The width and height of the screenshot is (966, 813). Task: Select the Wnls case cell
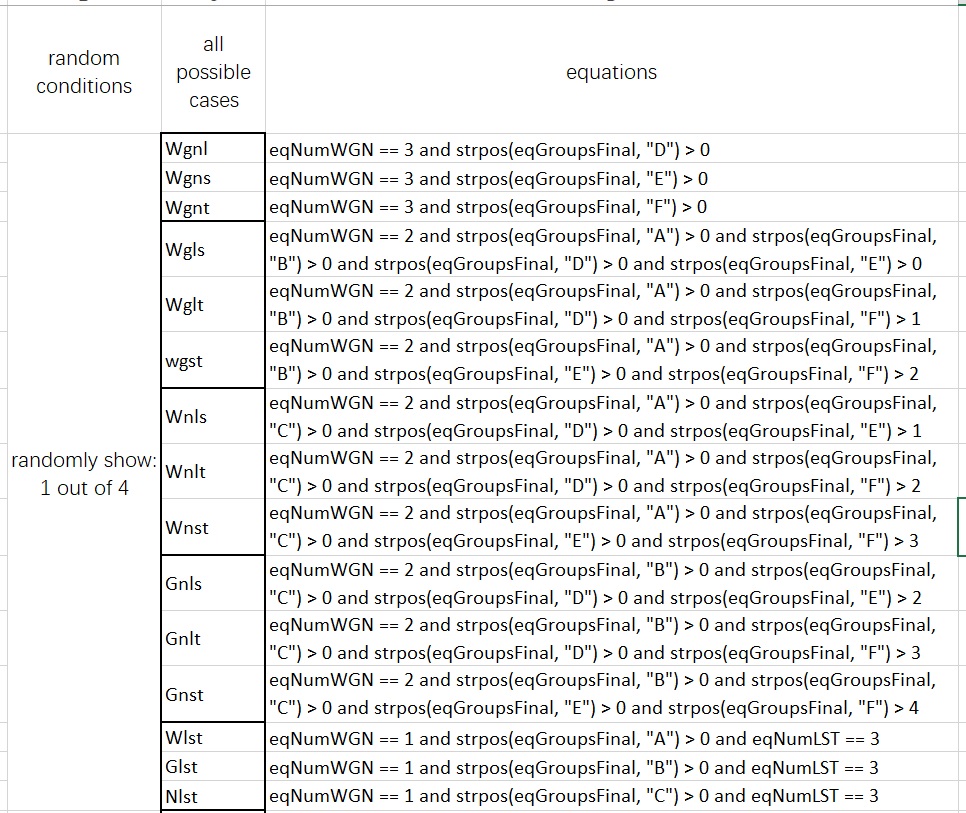(213, 416)
